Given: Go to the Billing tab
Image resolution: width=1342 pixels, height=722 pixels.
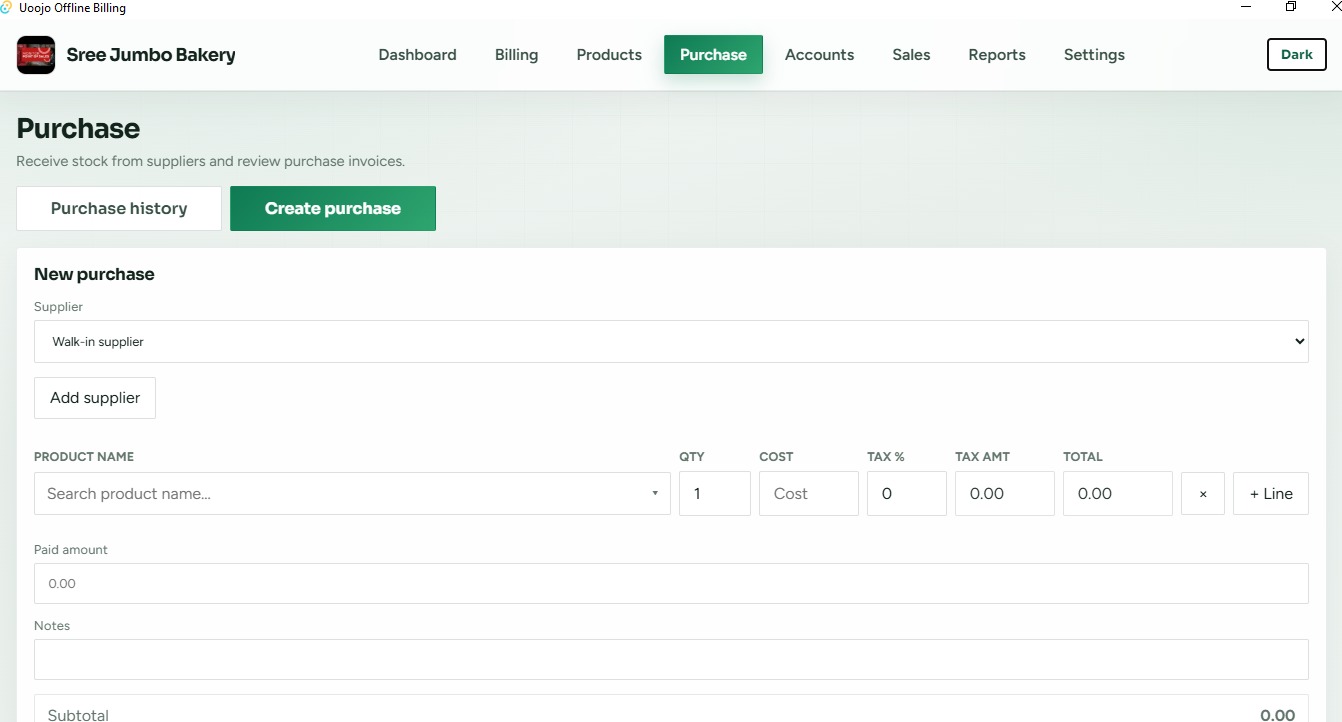Looking at the screenshot, I should point(516,55).
